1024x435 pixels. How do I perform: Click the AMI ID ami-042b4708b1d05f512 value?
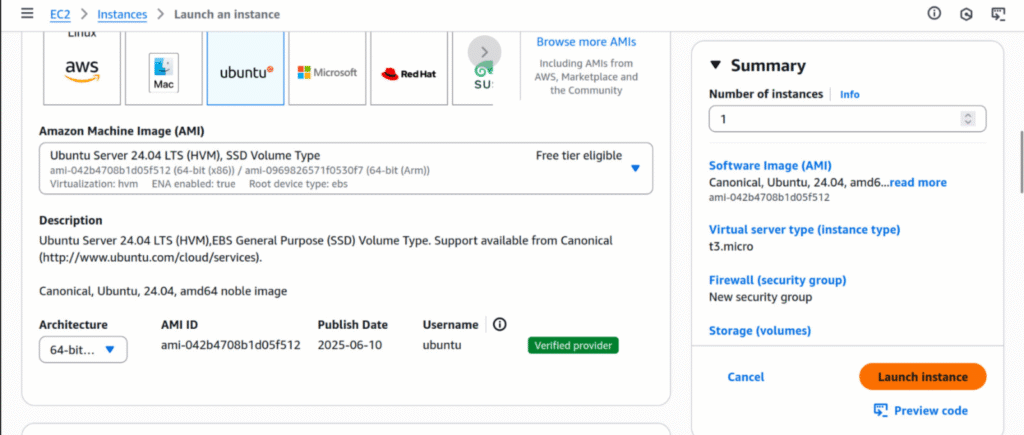[231, 344]
